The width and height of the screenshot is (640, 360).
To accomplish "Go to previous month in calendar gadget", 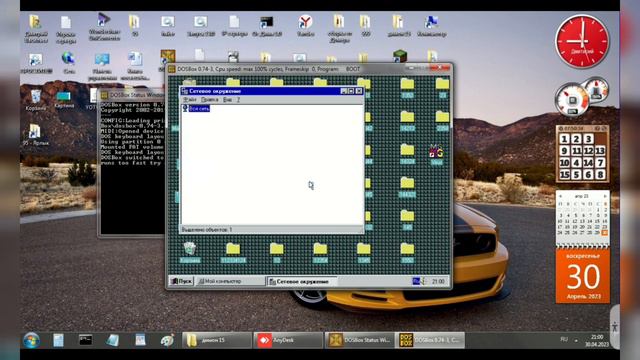I will (561, 196).
